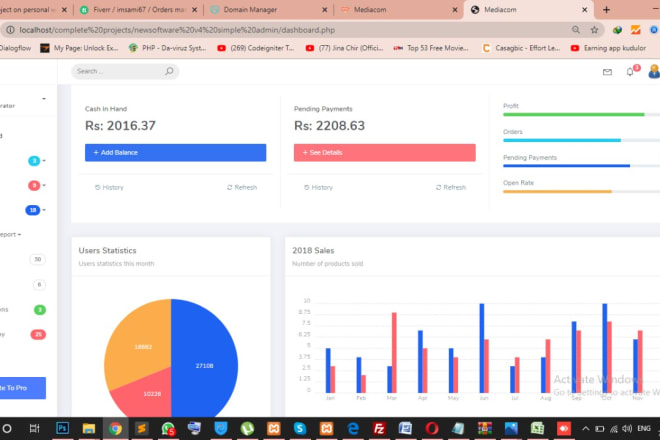
Task: Open File Explorer from the taskbar
Action: [89, 429]
